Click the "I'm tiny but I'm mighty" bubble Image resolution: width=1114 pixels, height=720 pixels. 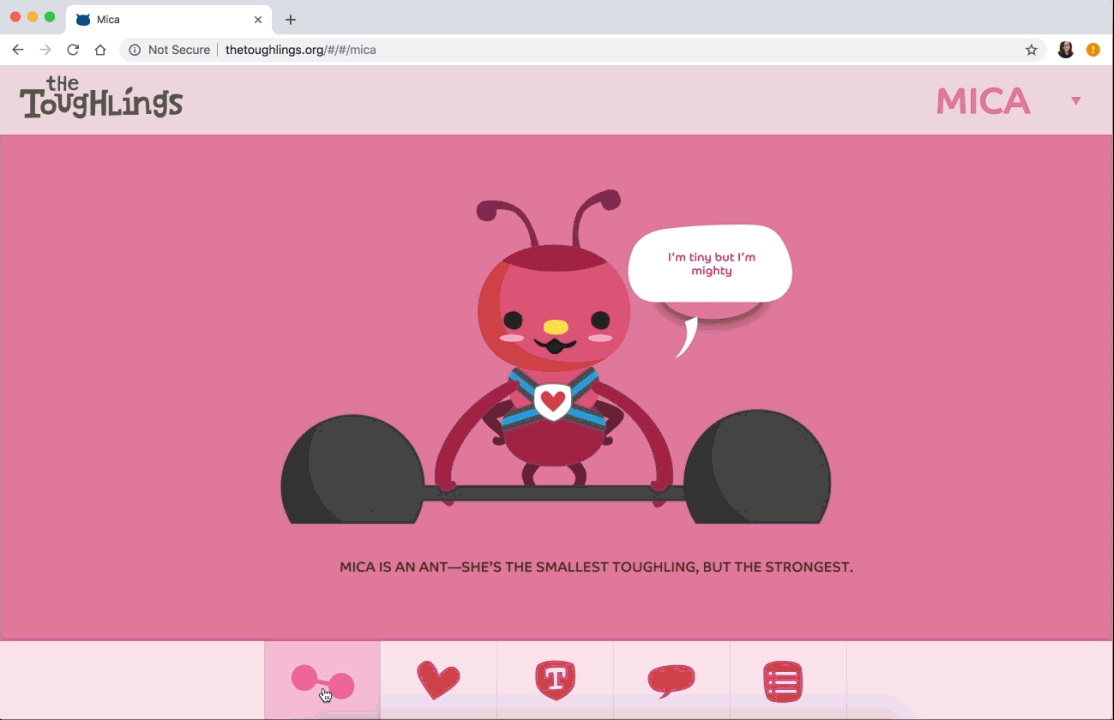point(710,264)
